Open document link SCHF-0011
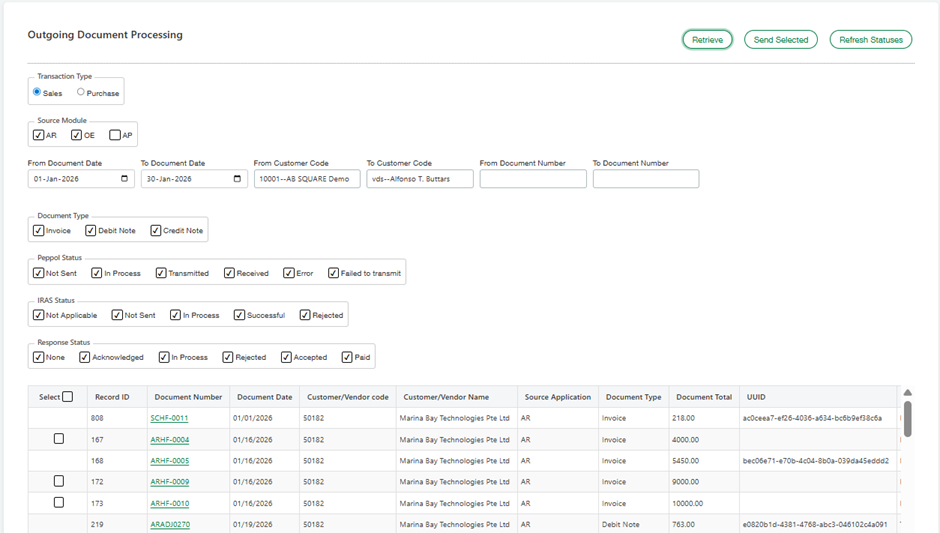 (169, 418)
